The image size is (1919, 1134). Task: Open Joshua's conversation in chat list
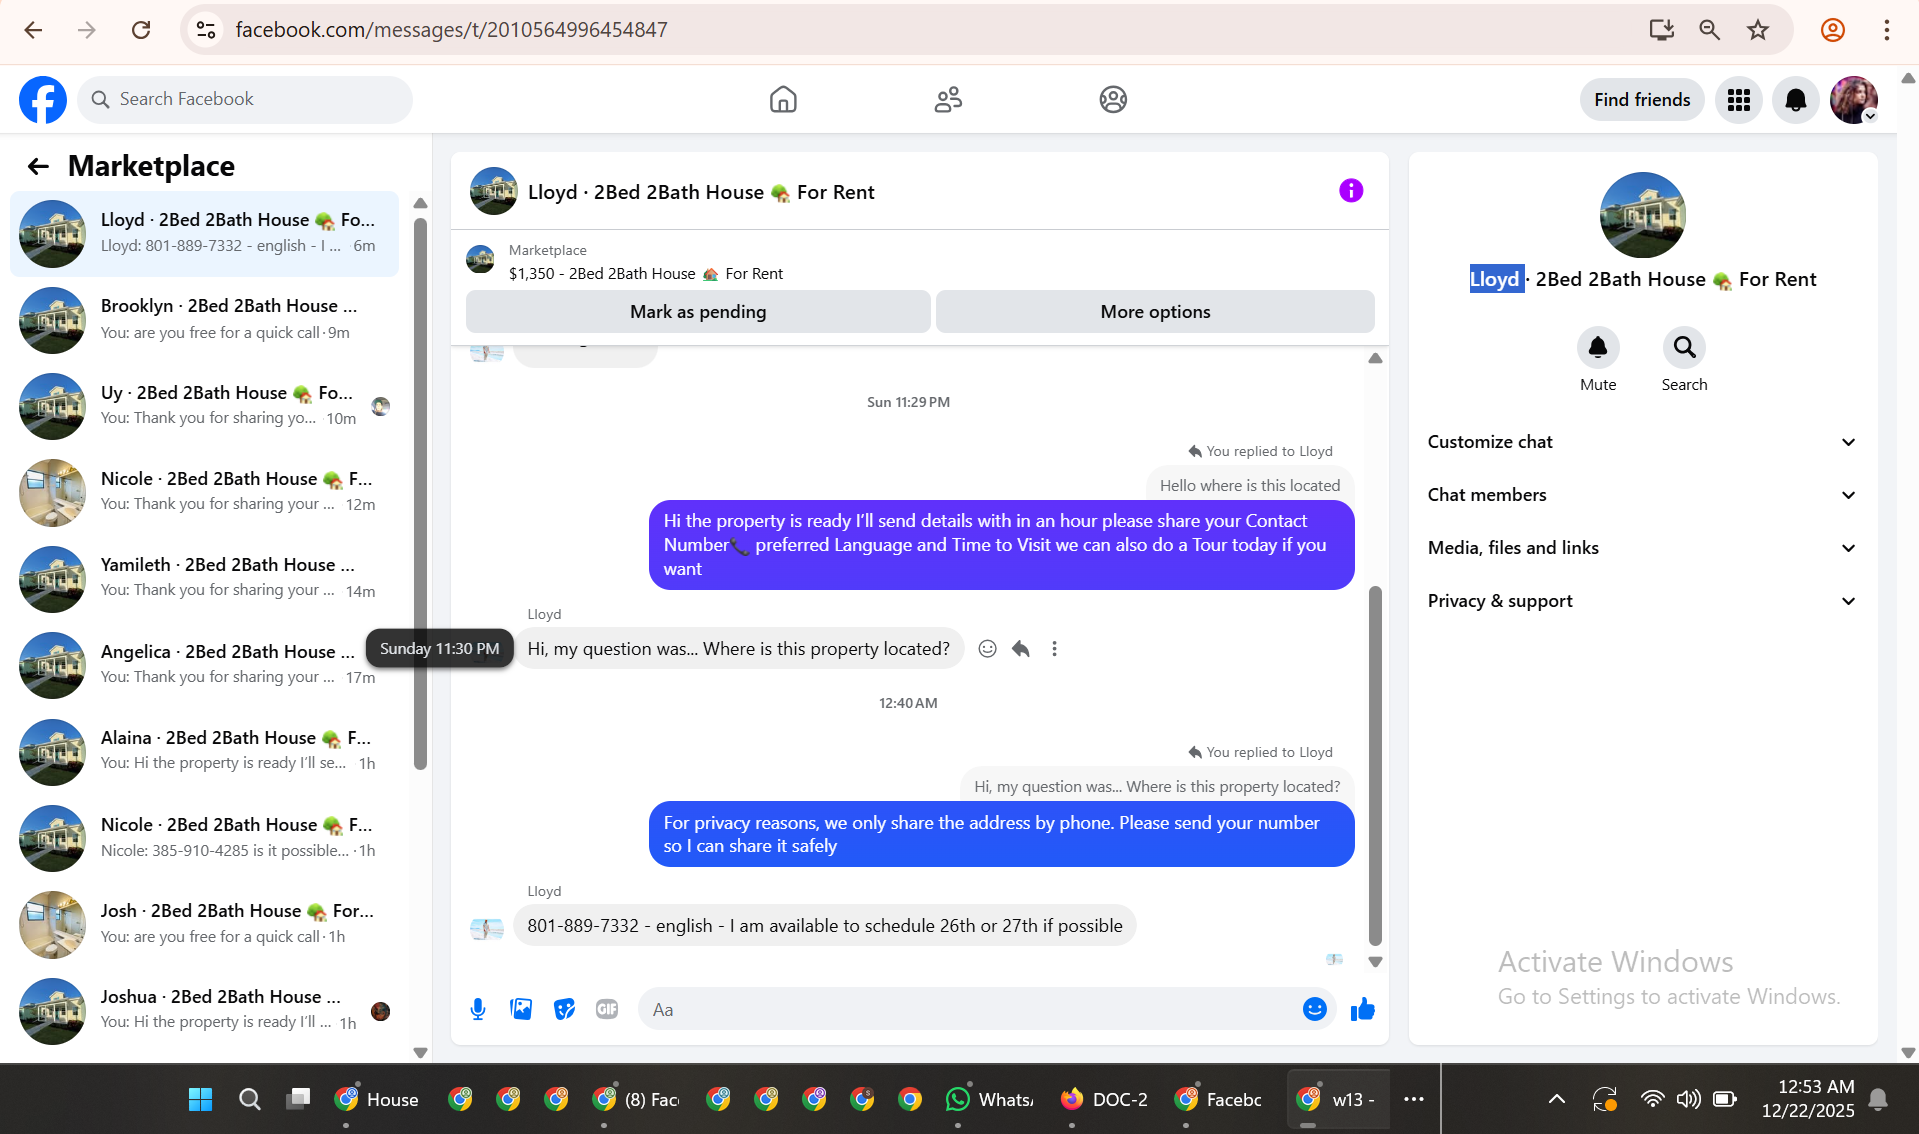point(204,1011)
